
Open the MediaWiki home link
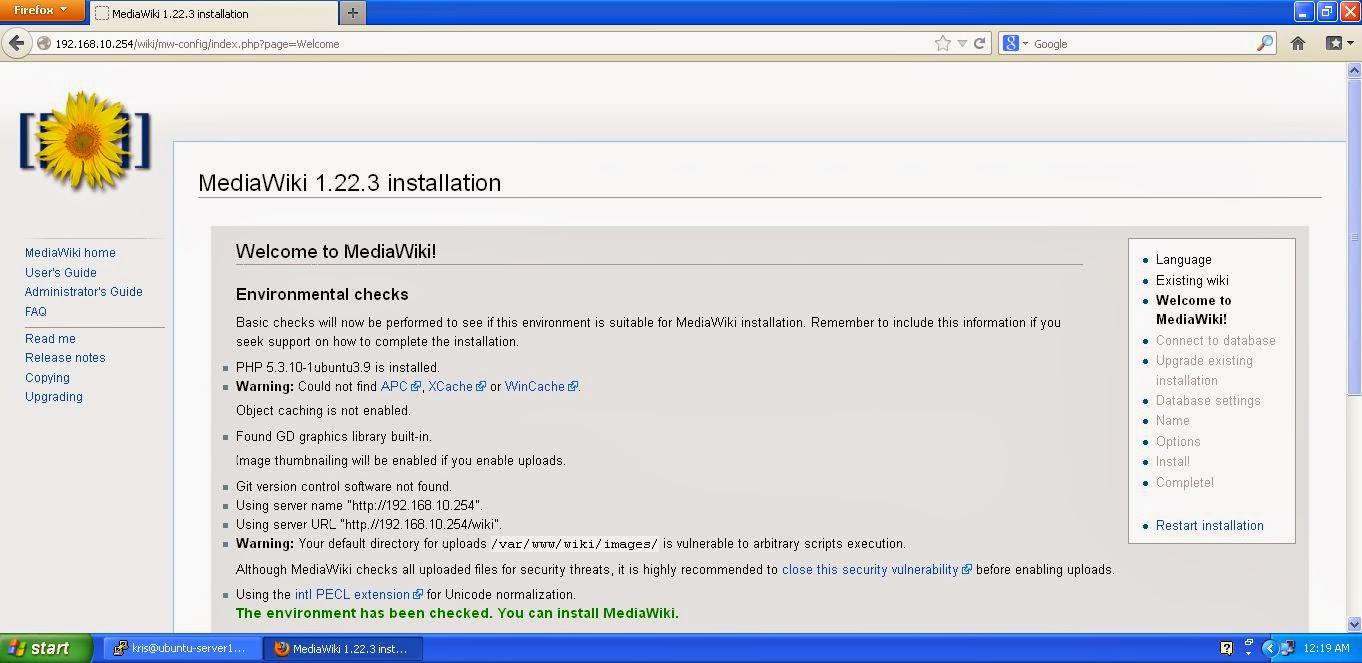pyautogui.click(x=70, y=253)
